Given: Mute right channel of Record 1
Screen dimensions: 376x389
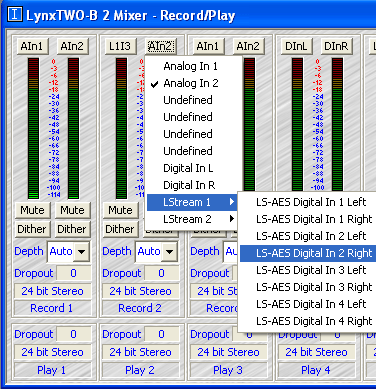Looking at the screenshot, I should (x=72, y=210).
